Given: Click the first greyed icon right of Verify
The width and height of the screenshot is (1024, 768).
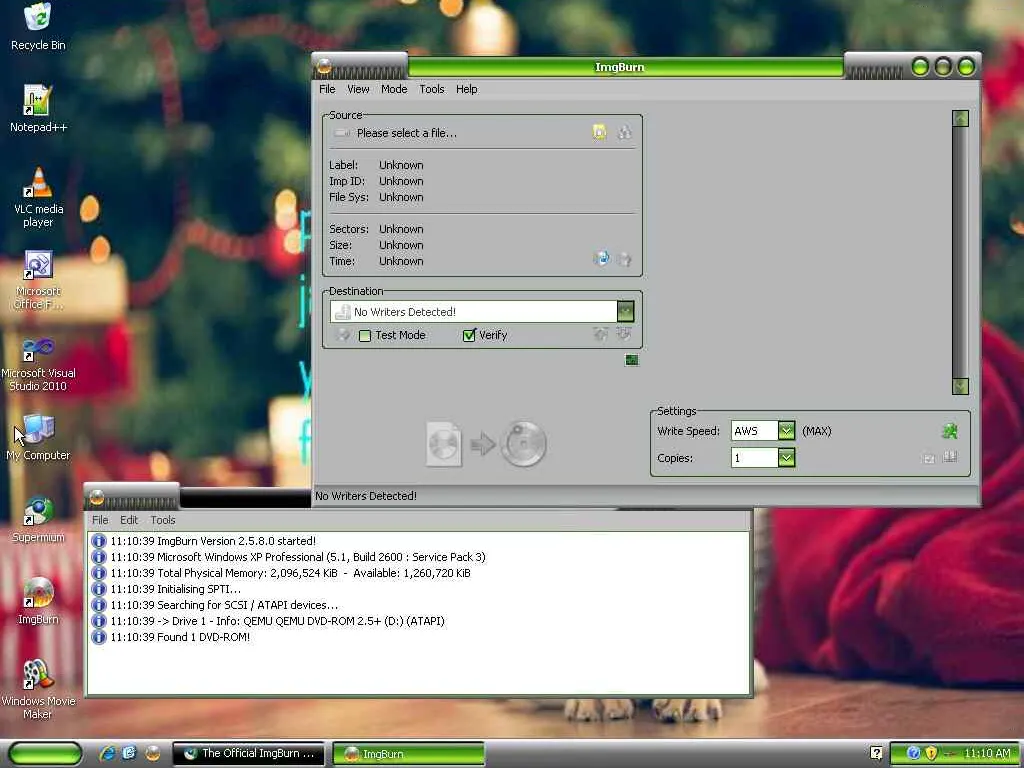Looking at the screenshot, I should click(x=600, y=334).
